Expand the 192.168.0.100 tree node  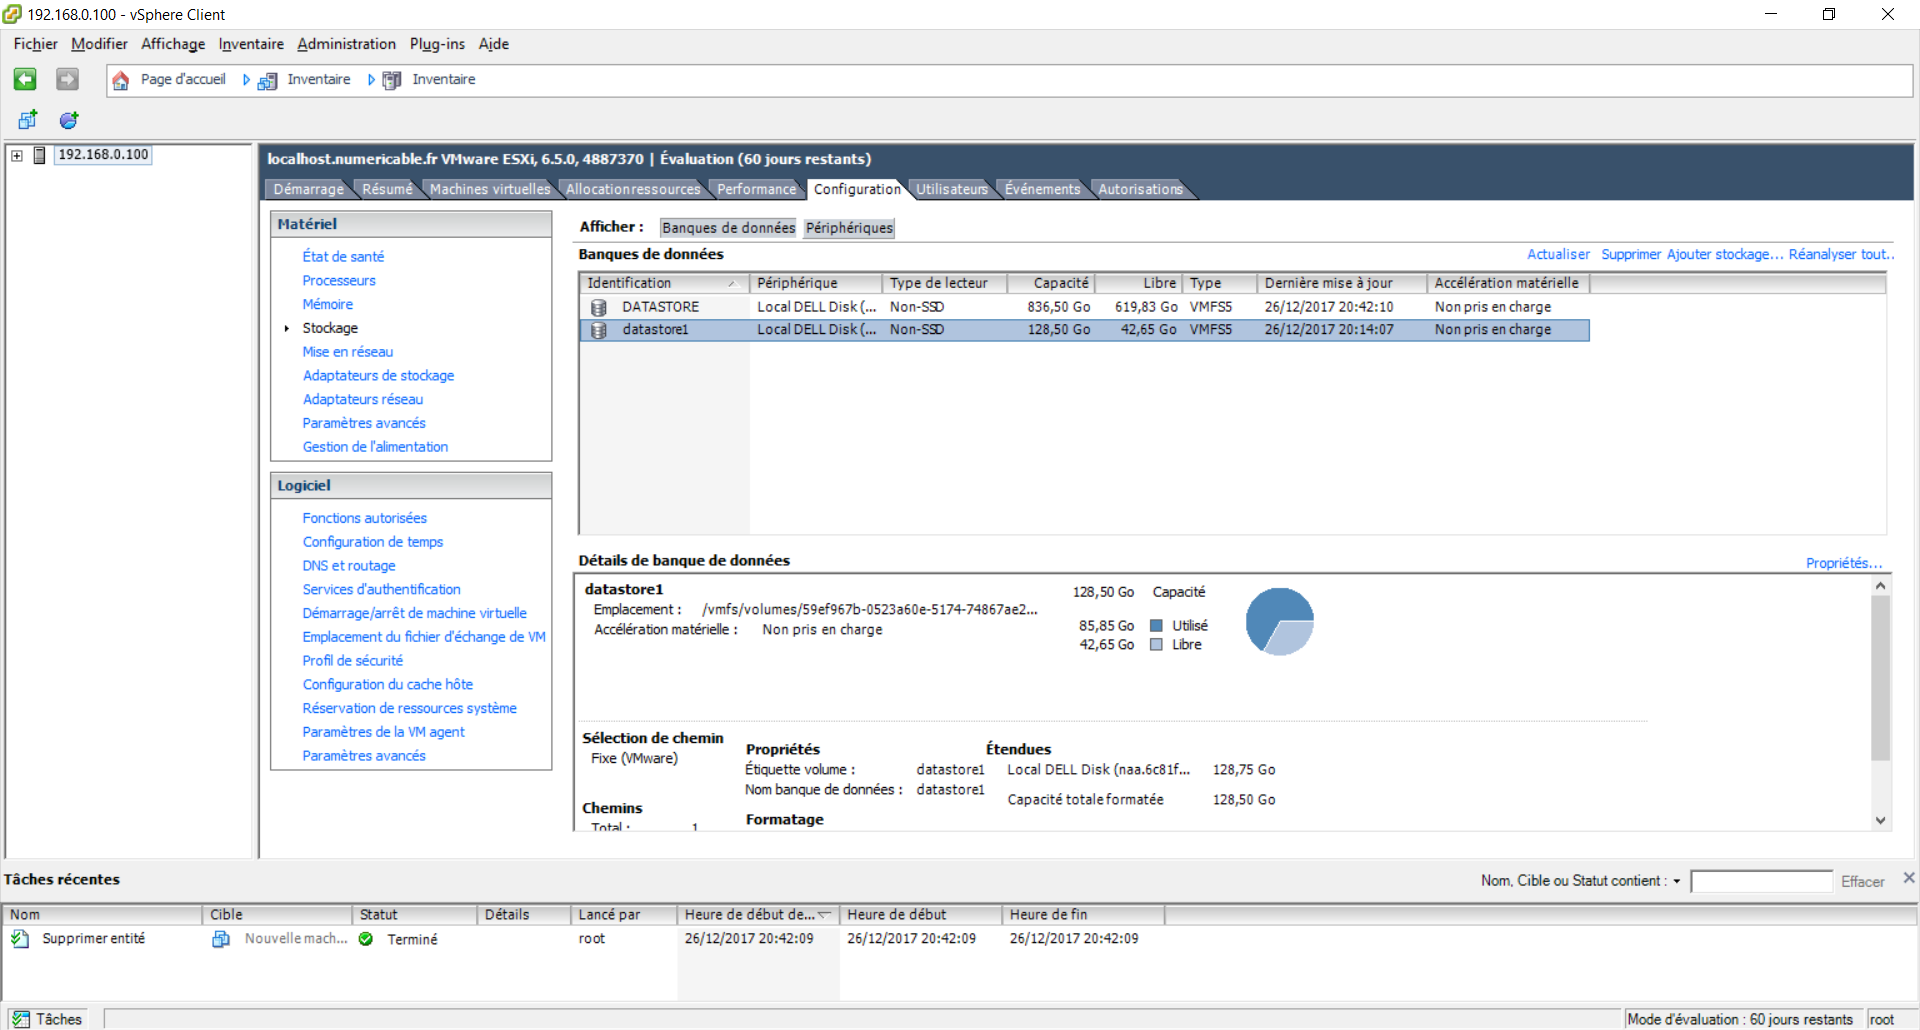point(17,155)
